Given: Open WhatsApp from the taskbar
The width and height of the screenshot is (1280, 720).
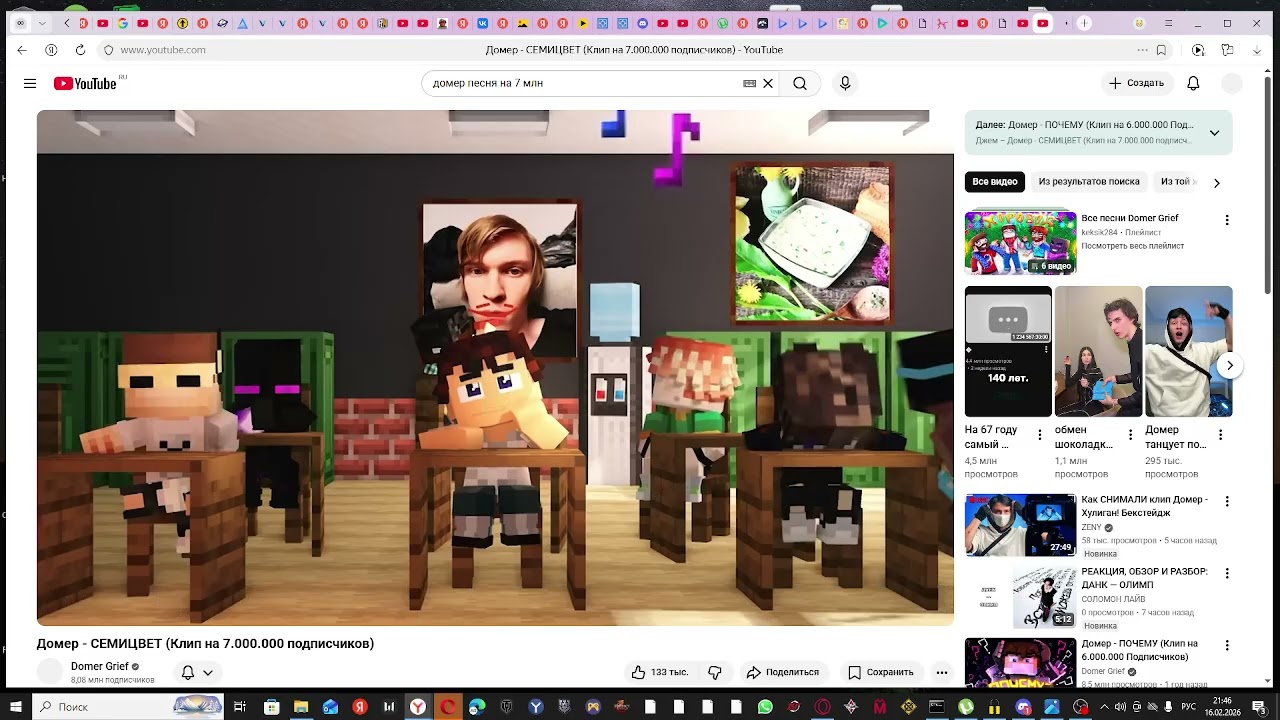Looking at the screenshot, I should [766, 707].
